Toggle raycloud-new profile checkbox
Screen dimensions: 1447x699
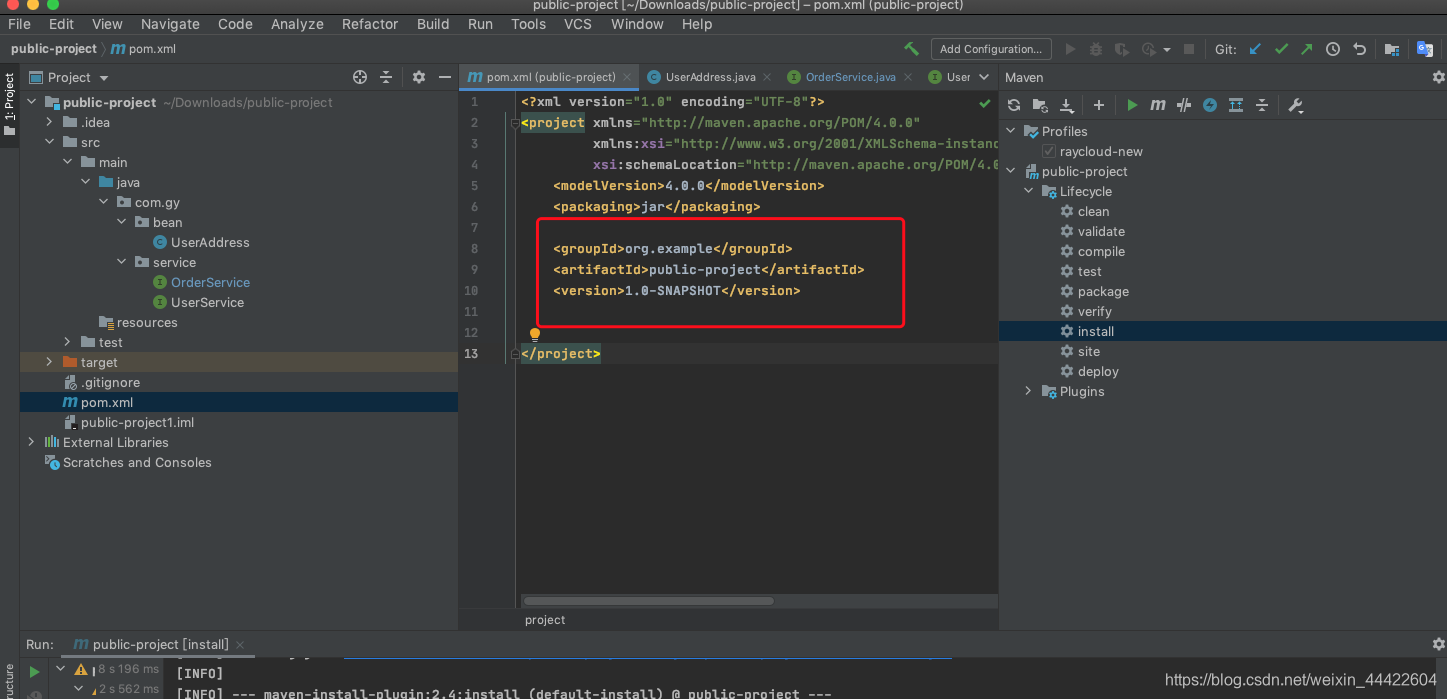(x=1048, y=151)
